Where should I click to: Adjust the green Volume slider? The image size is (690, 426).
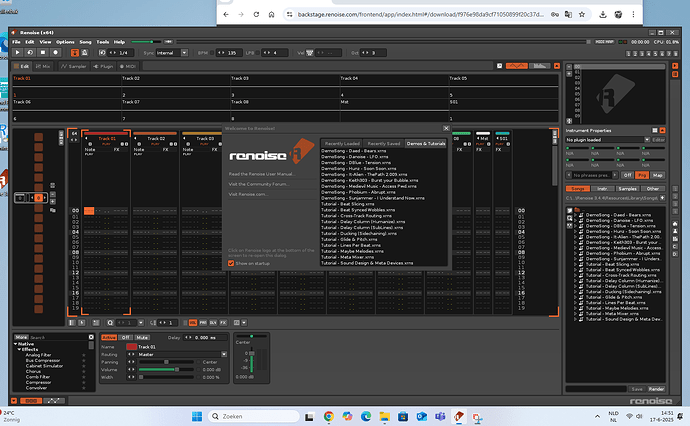click(166, 370)
